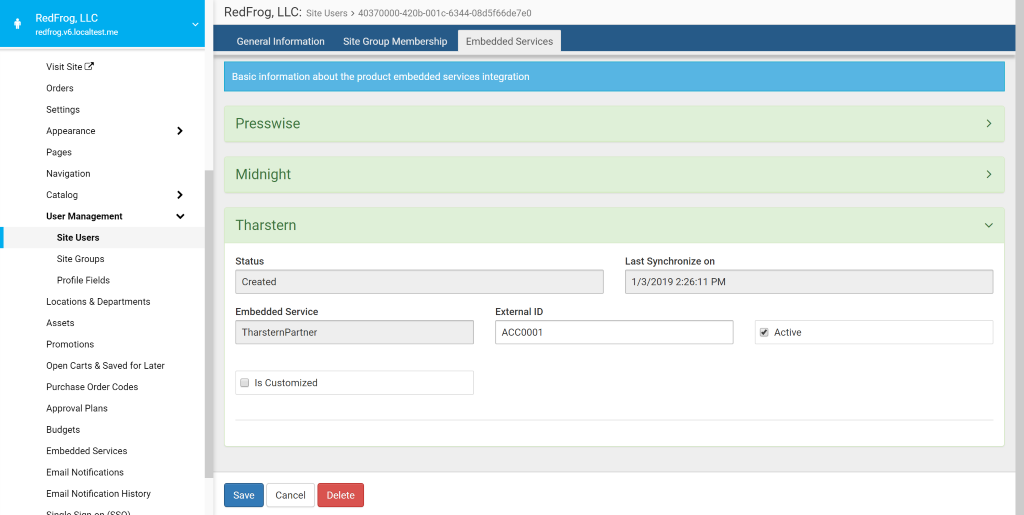Tick the Is Customized checkbox
This screenshot has height=515, width=1024.
245,382
